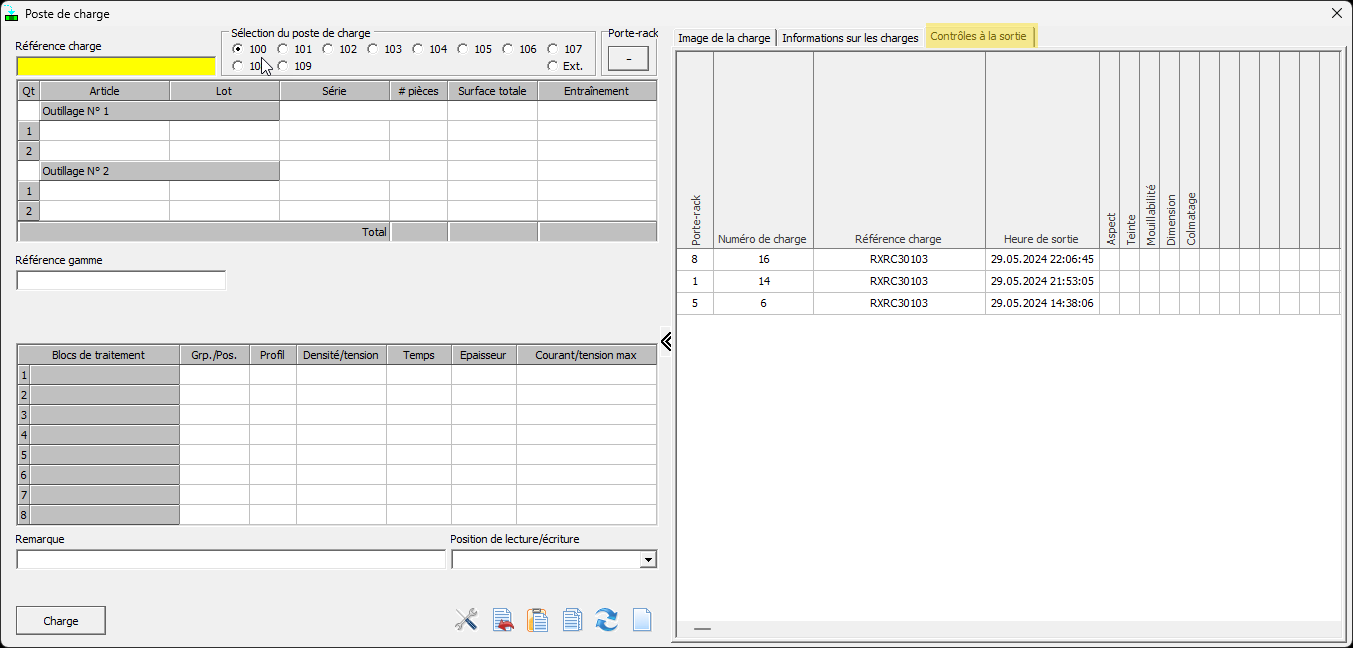Click the blank new document icon

click(x=642, y=620)
